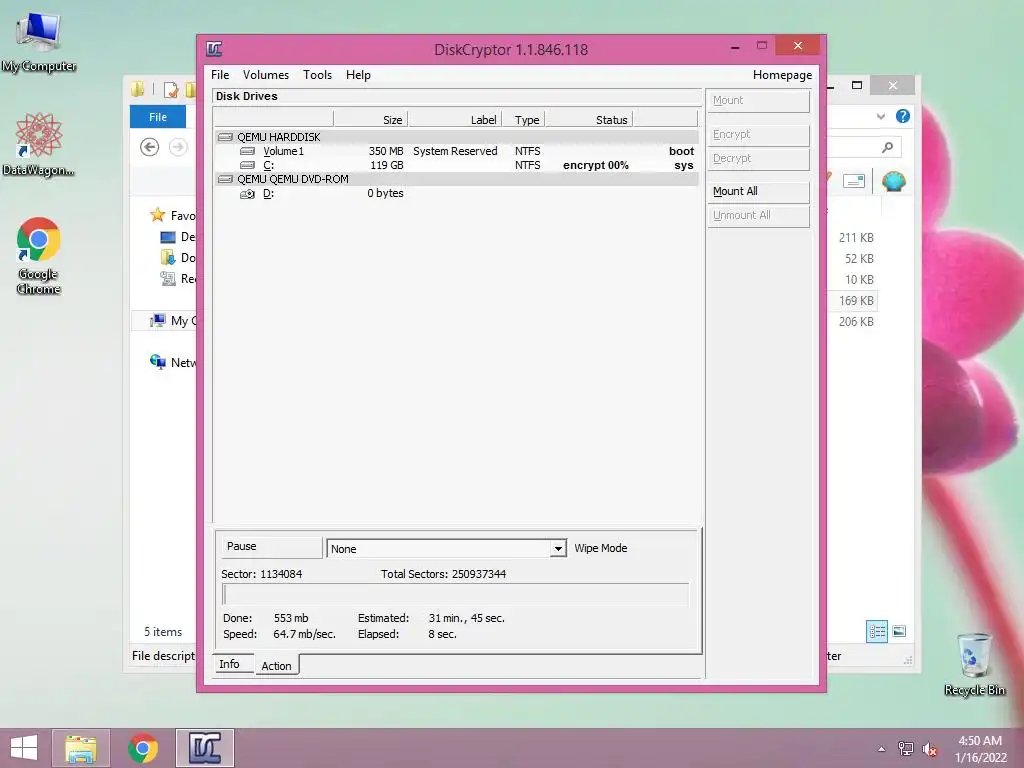Click the Mount button
The height and width of the screenshot is (768, 1024).
(x=758, y=101)
